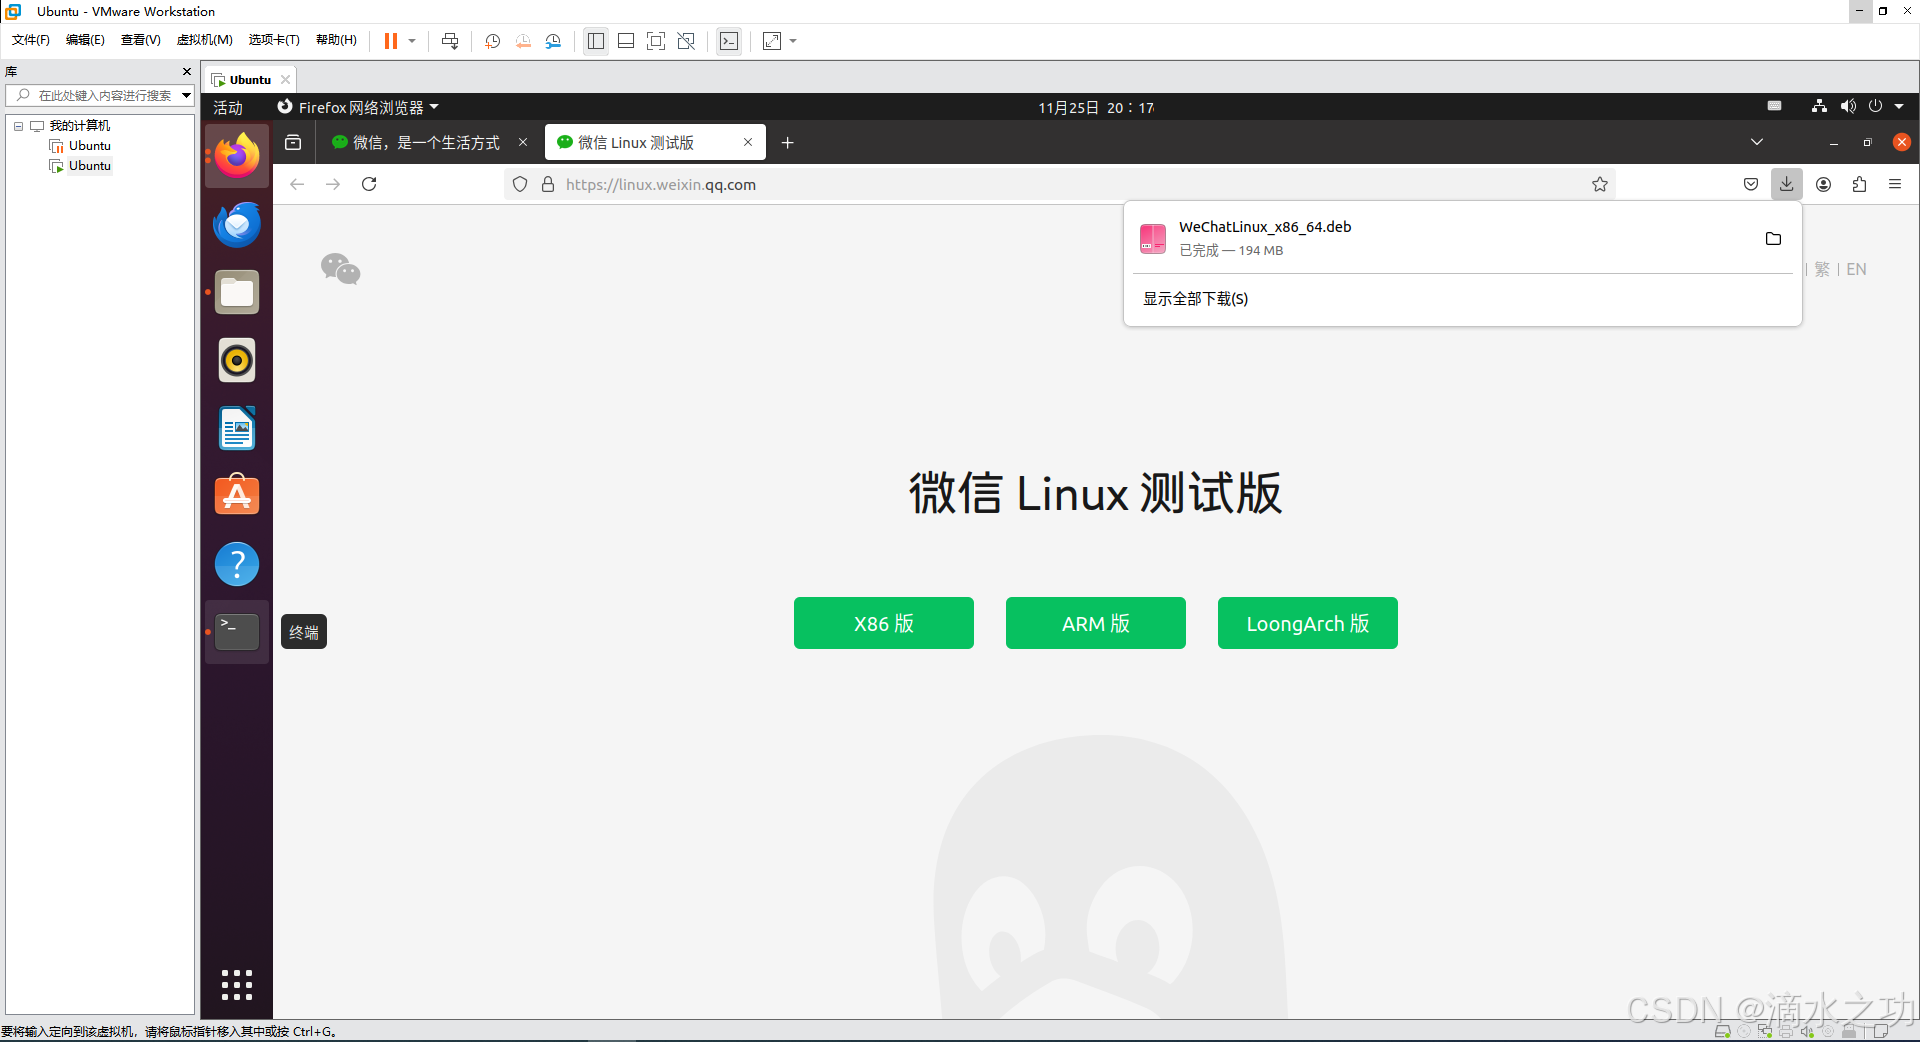Open the 虚拟机(M) menu
Viewport: 1920px width, 1042px height.
205,40
